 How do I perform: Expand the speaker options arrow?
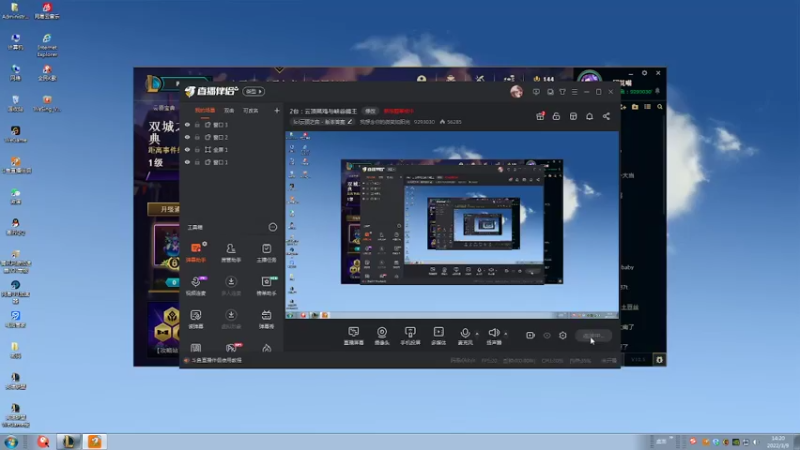click(x=506, y=334)
